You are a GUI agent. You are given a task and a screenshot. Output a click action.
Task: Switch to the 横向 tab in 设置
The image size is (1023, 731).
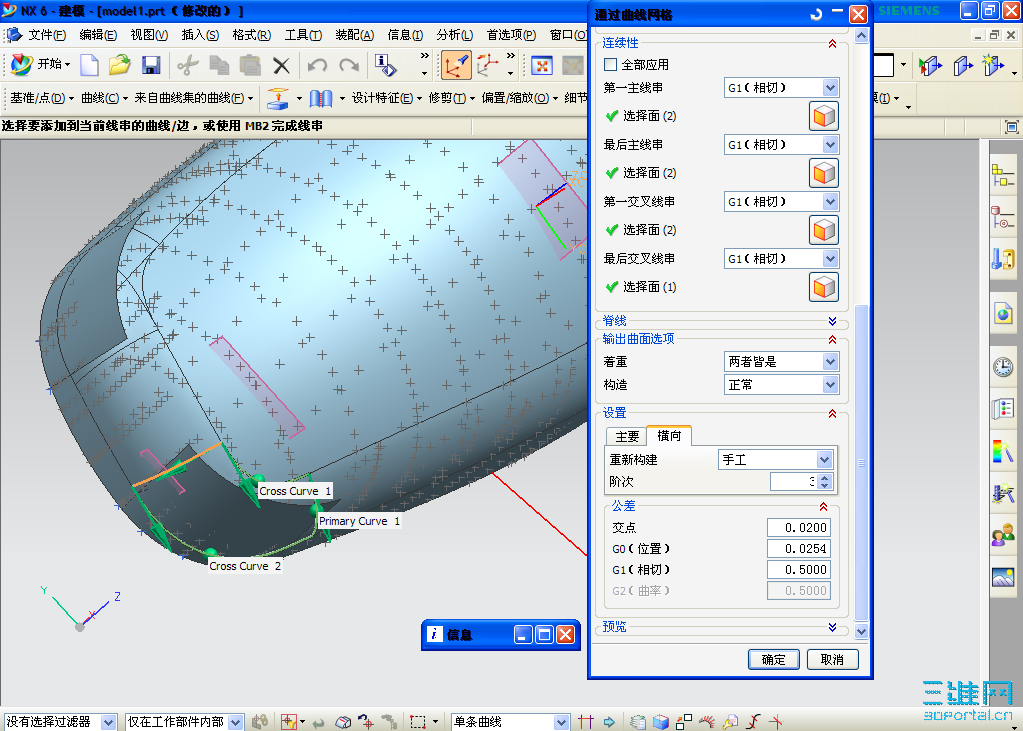pyautogui.click(x=669, y=435)
